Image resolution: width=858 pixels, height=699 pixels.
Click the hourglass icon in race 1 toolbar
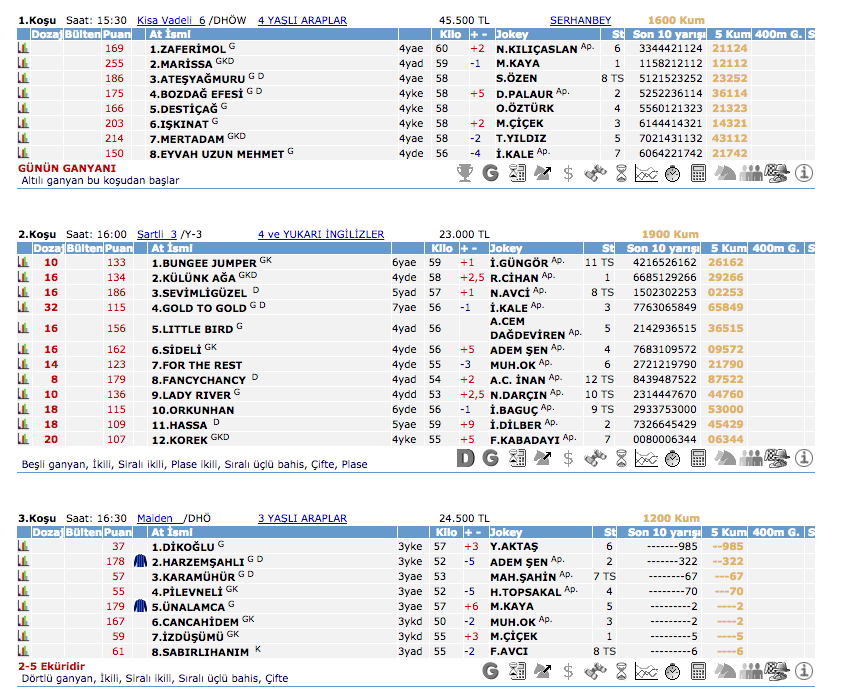click(621, 173)
